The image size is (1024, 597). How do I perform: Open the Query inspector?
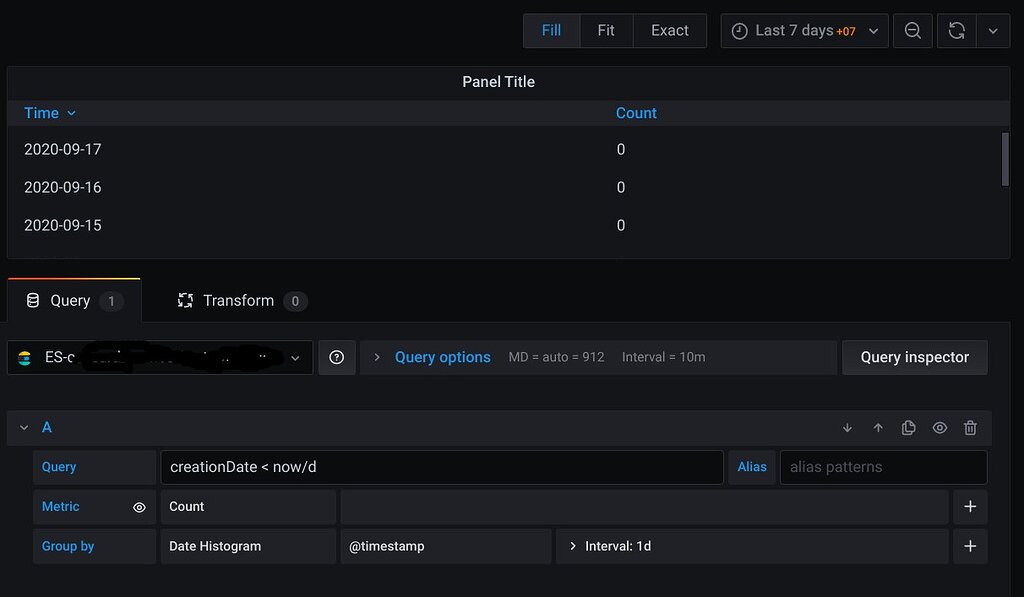click(913, 357)
